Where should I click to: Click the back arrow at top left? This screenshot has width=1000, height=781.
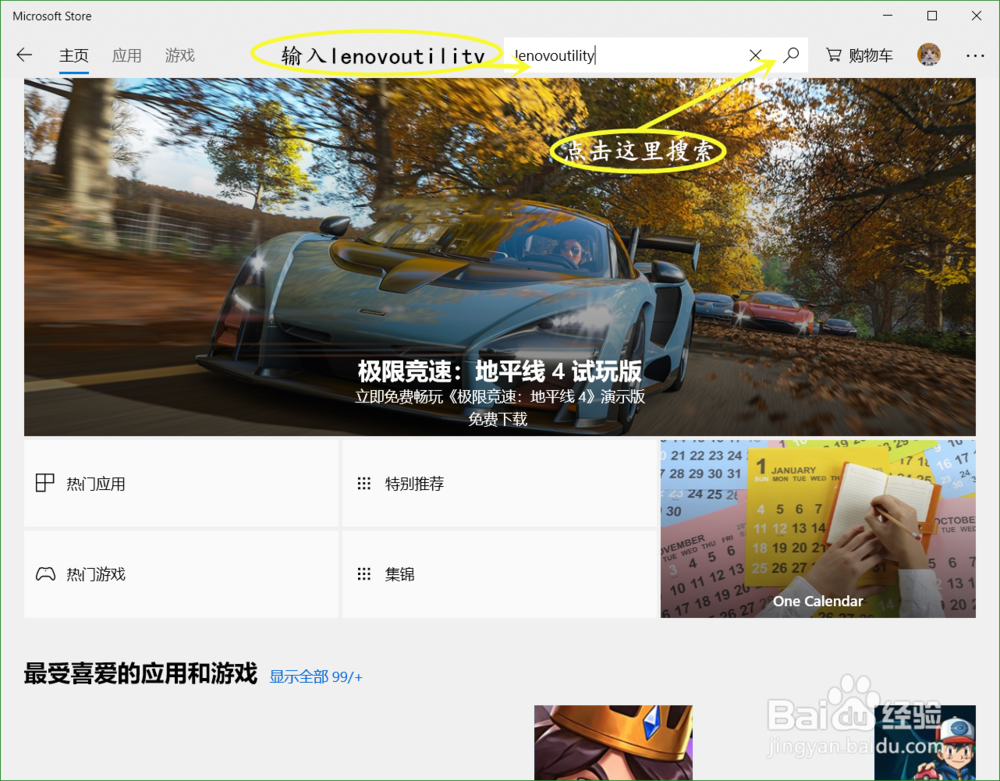[x=24, y=55]
